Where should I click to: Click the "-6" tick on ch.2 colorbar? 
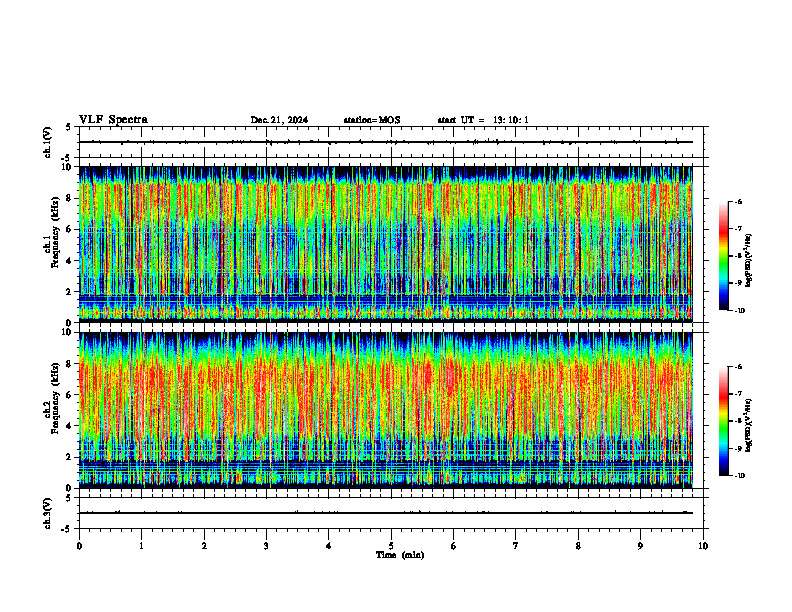(x=738, y=367)
